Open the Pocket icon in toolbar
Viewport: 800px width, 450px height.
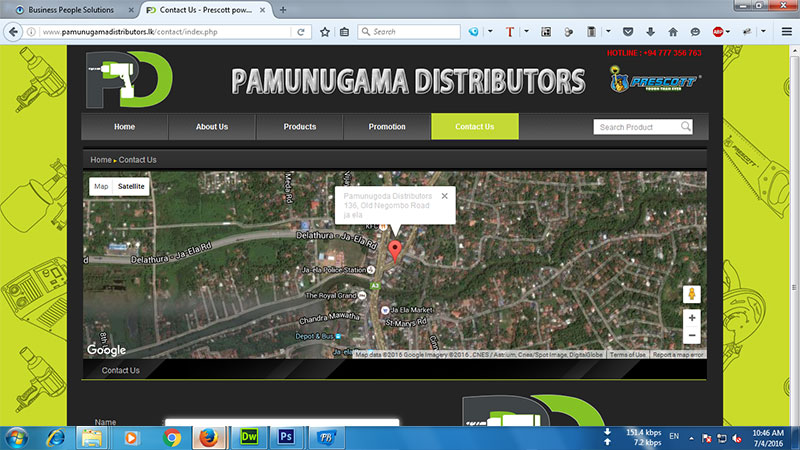pyautogui.click(x=628, y=32)
